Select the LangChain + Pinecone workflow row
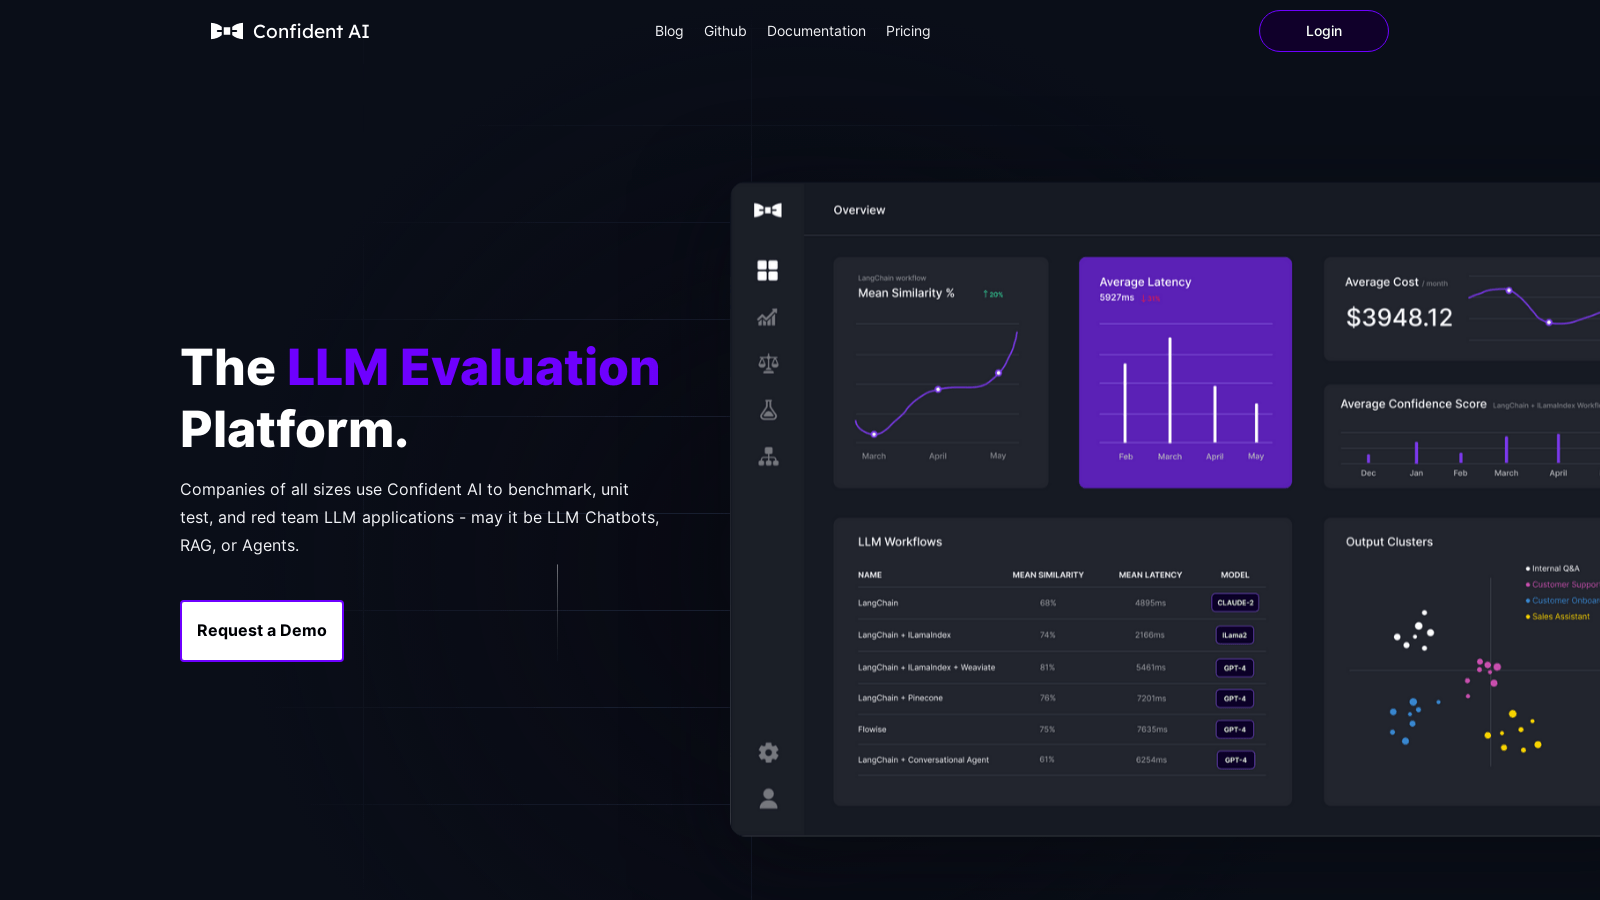 point(1062,698)
